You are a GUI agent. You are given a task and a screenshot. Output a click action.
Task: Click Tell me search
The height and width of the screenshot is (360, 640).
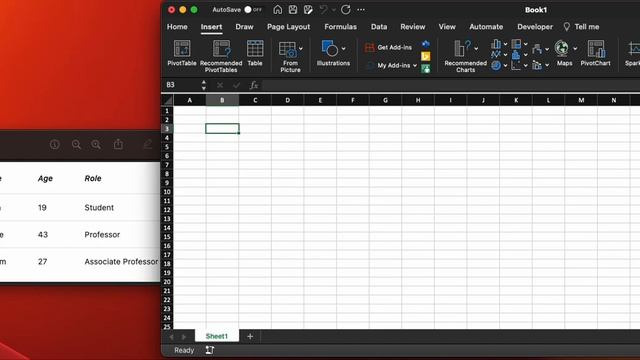point(582,27)
